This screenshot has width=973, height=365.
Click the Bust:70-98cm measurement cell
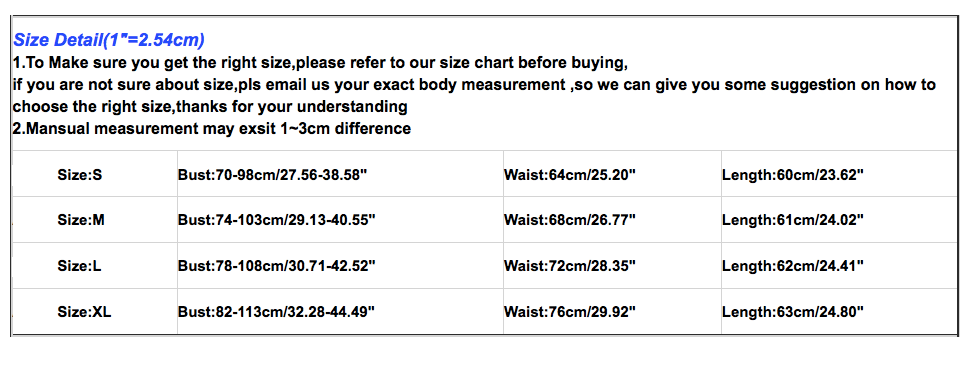click(x=340, y=174)
